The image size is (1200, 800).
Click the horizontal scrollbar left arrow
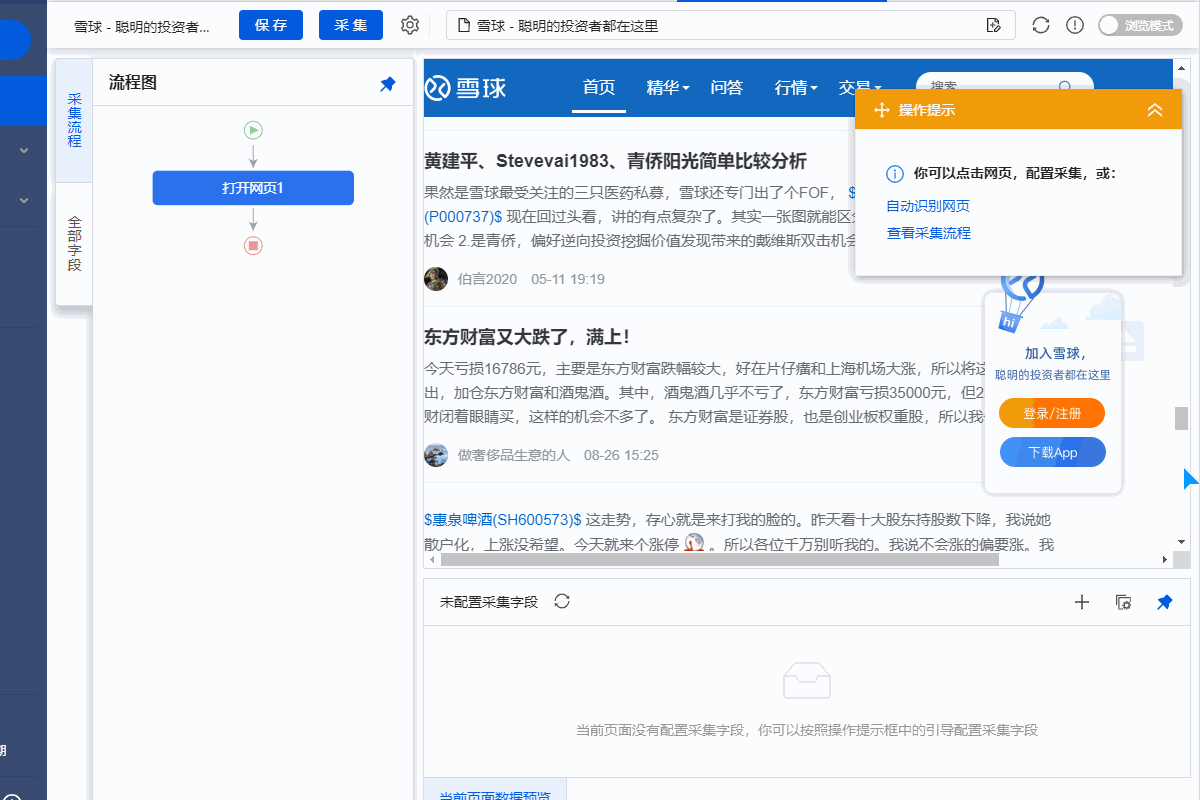[431, 560]
